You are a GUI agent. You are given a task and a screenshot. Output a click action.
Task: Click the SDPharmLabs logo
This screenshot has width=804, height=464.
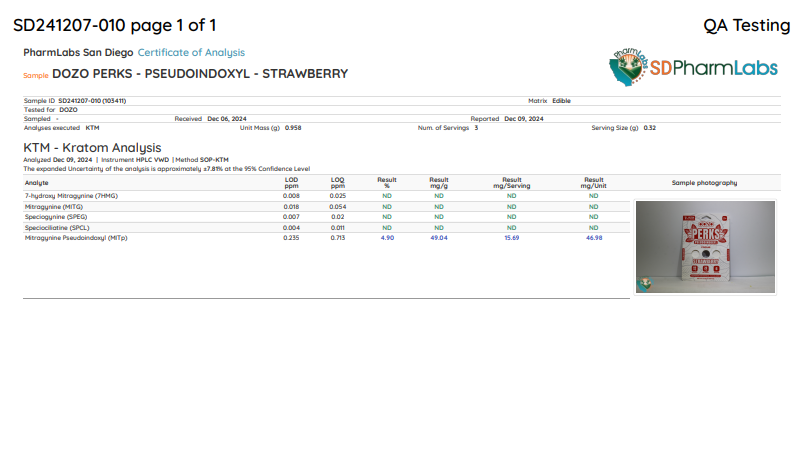coord(693,67)
